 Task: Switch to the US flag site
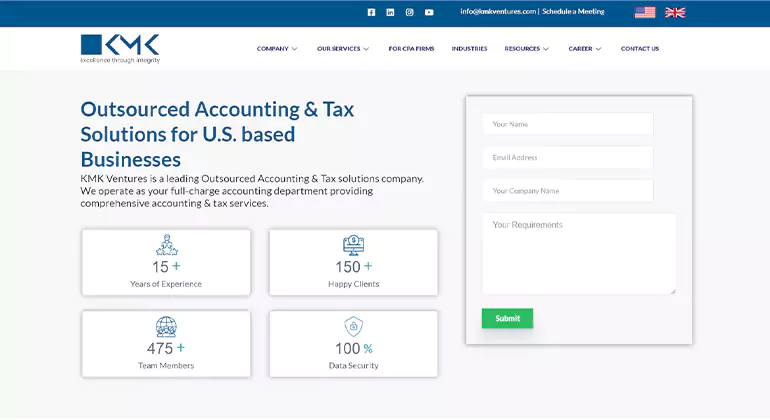(645, 12)
